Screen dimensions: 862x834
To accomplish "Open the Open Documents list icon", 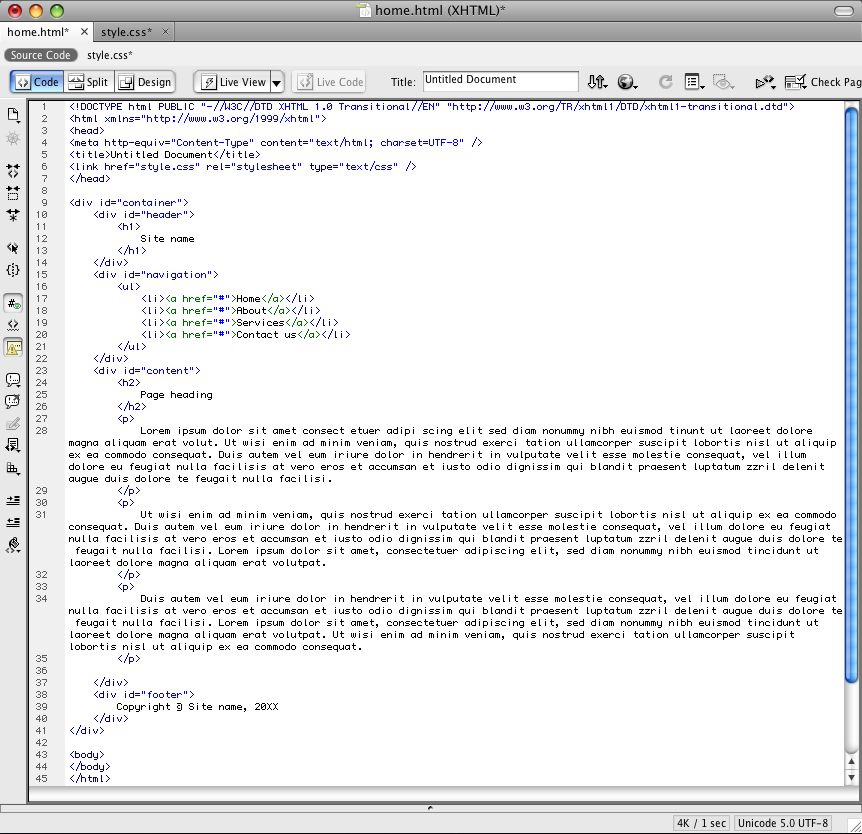I will coord(13,115).
